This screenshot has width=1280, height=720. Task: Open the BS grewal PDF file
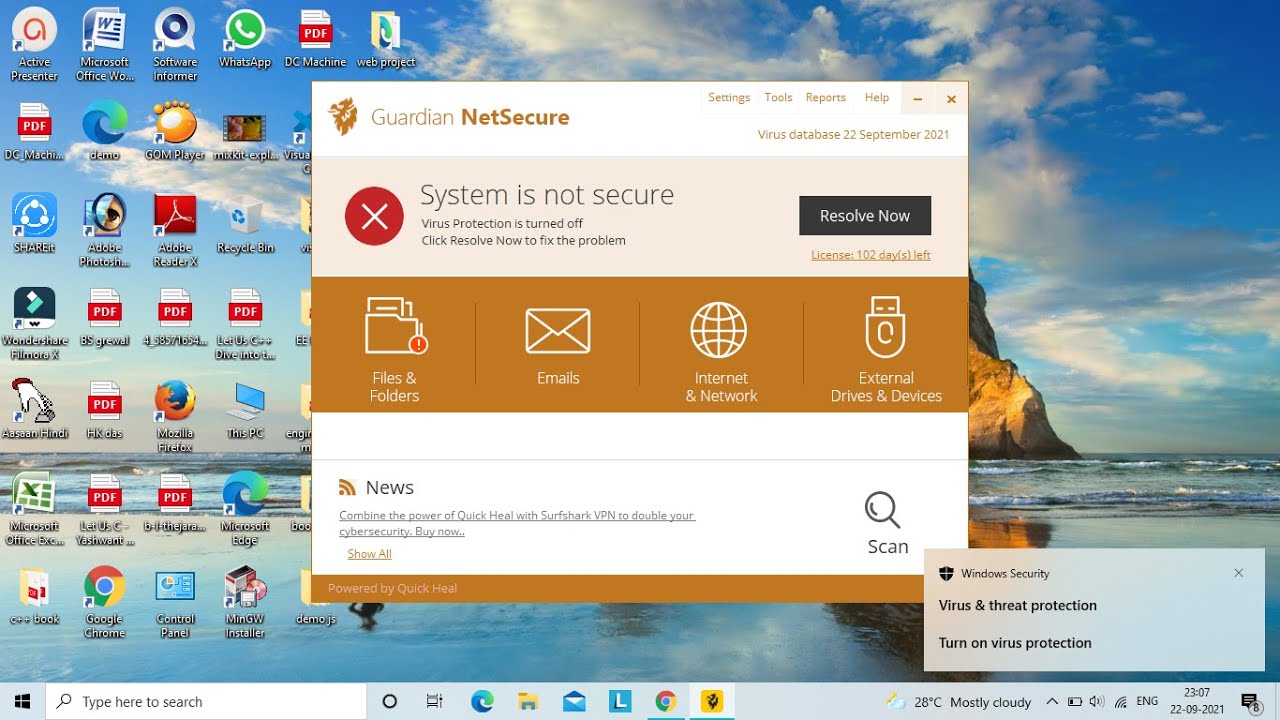coord(104,317)
